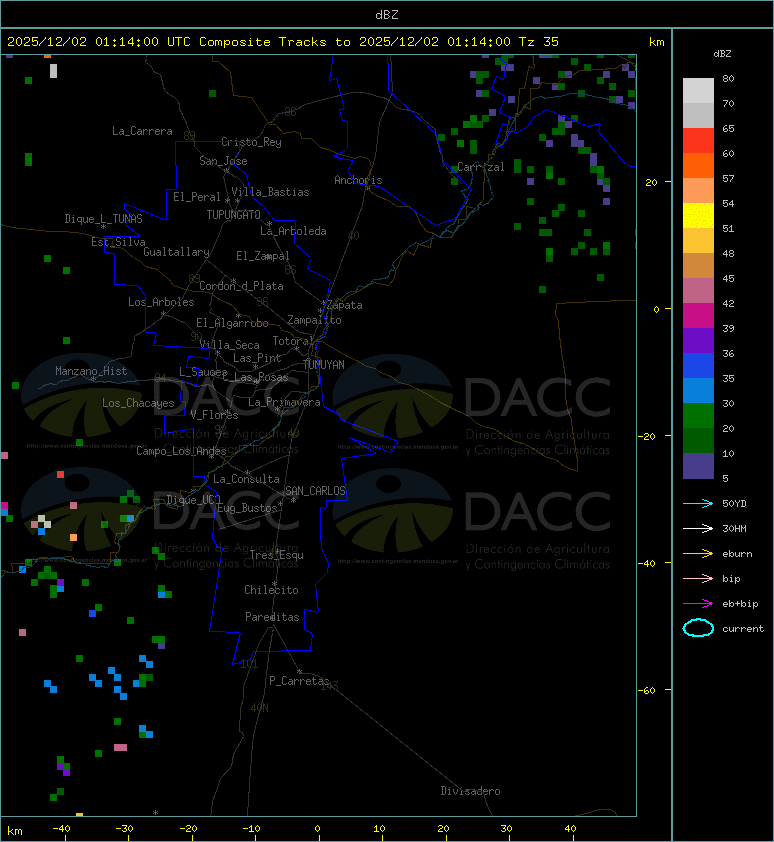Screen dimensions: 774x842
Task: Click the El_Zampal place label
Action: (x=263, y=256)
